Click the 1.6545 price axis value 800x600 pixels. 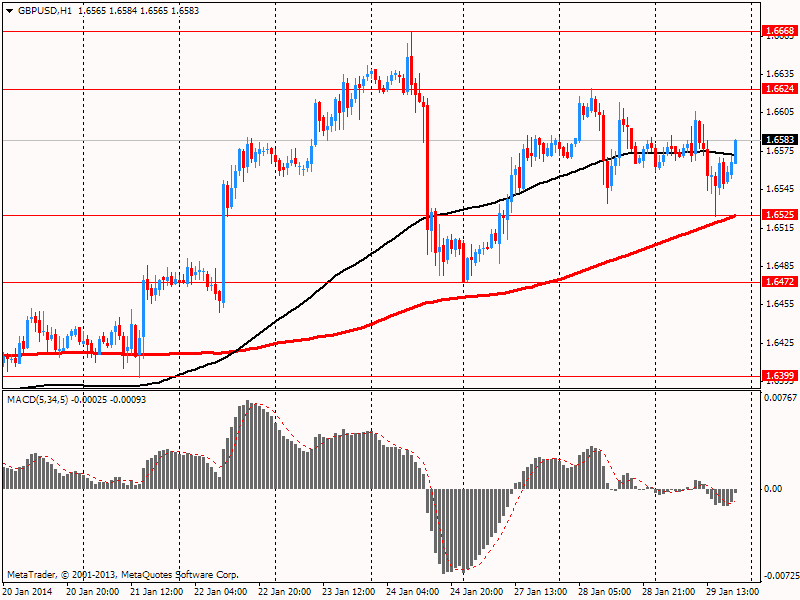click(780, 189)
